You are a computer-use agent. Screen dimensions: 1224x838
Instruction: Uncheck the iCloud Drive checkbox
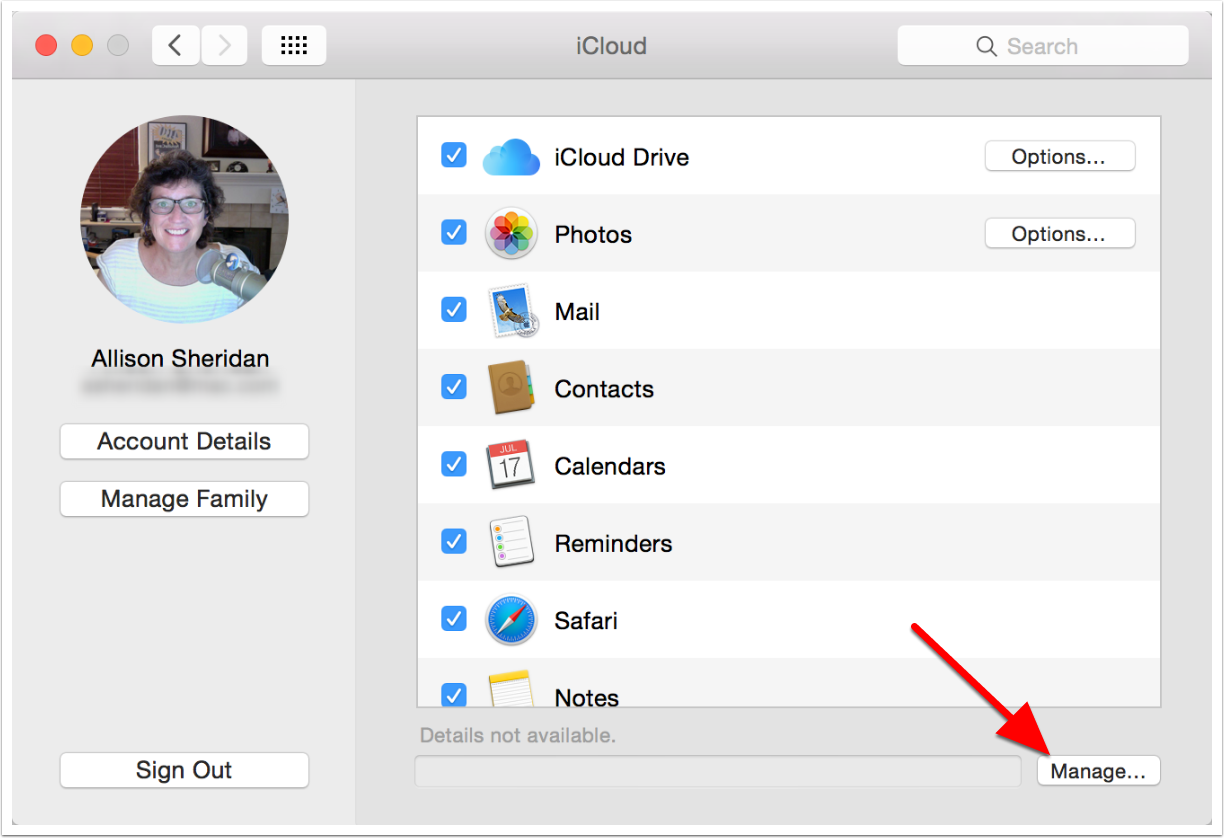point(454,156)
